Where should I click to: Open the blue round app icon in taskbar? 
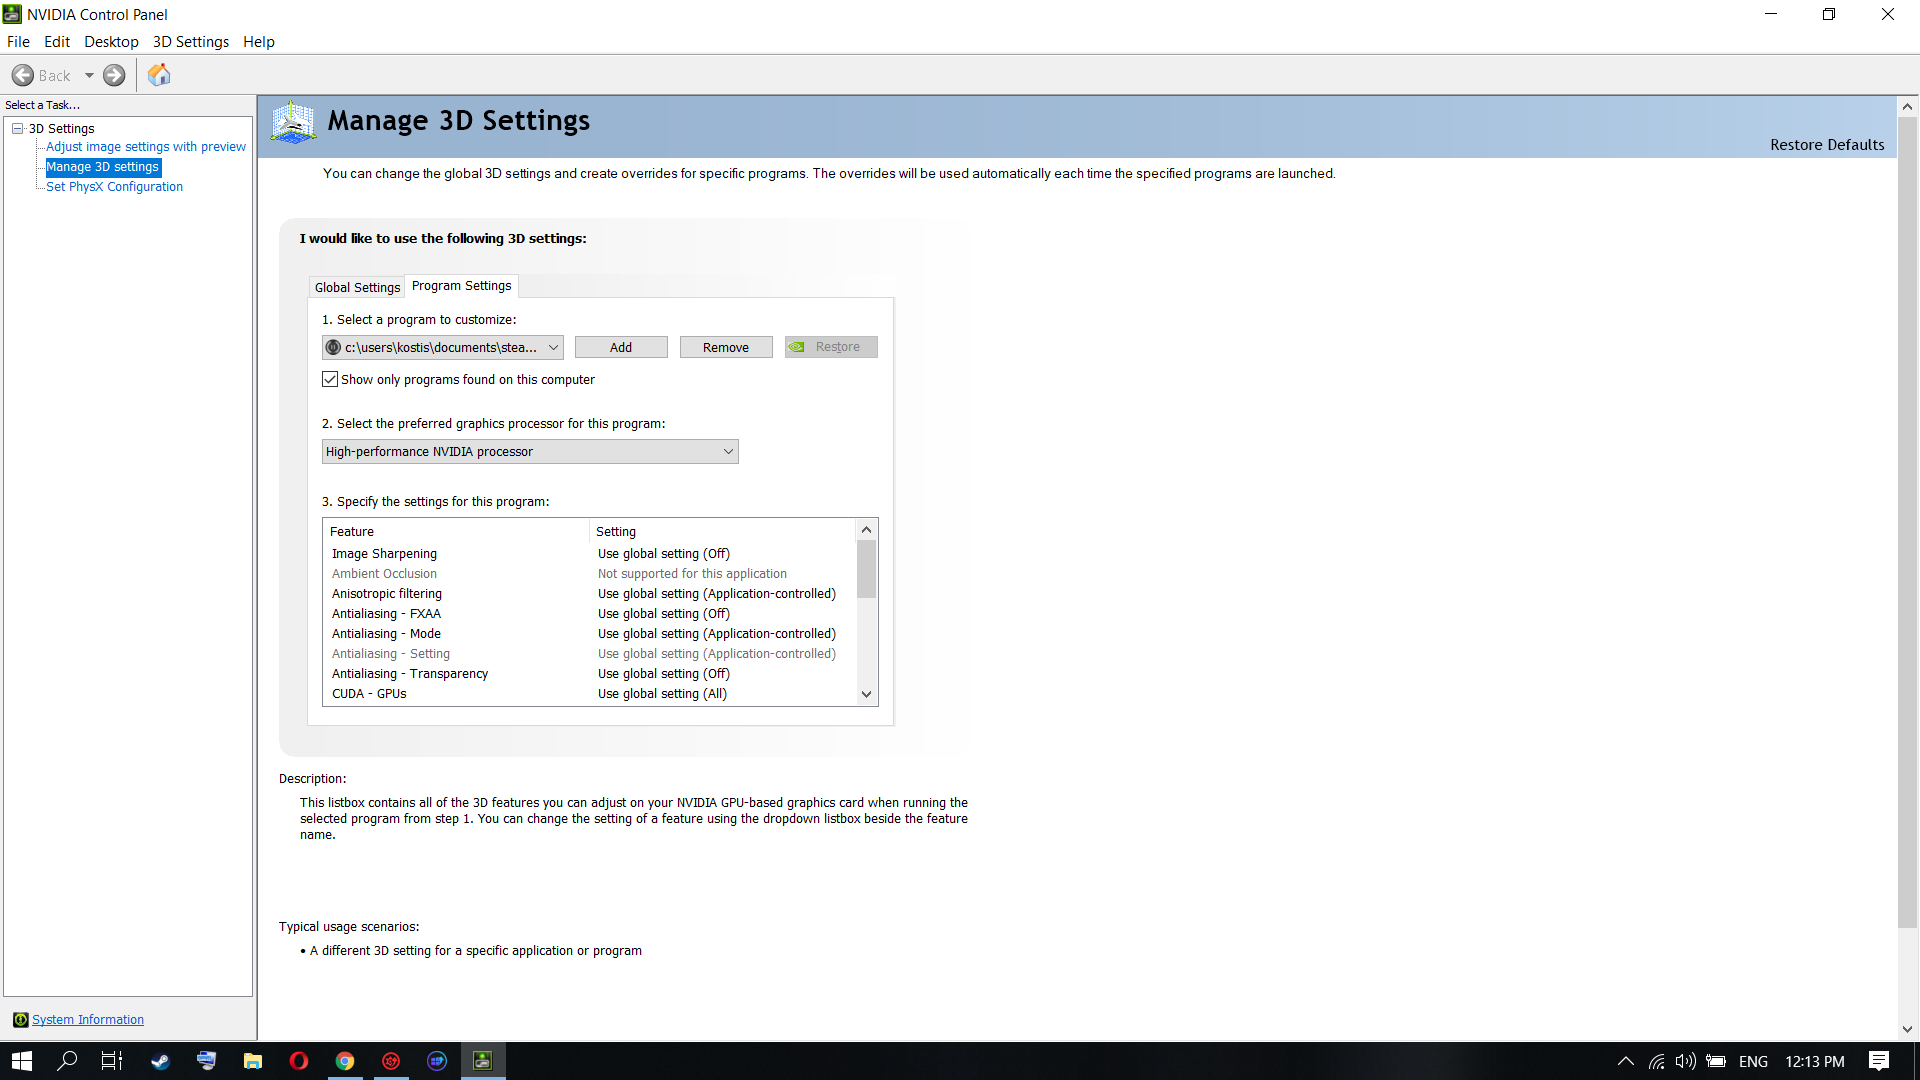click(437, 1061)
